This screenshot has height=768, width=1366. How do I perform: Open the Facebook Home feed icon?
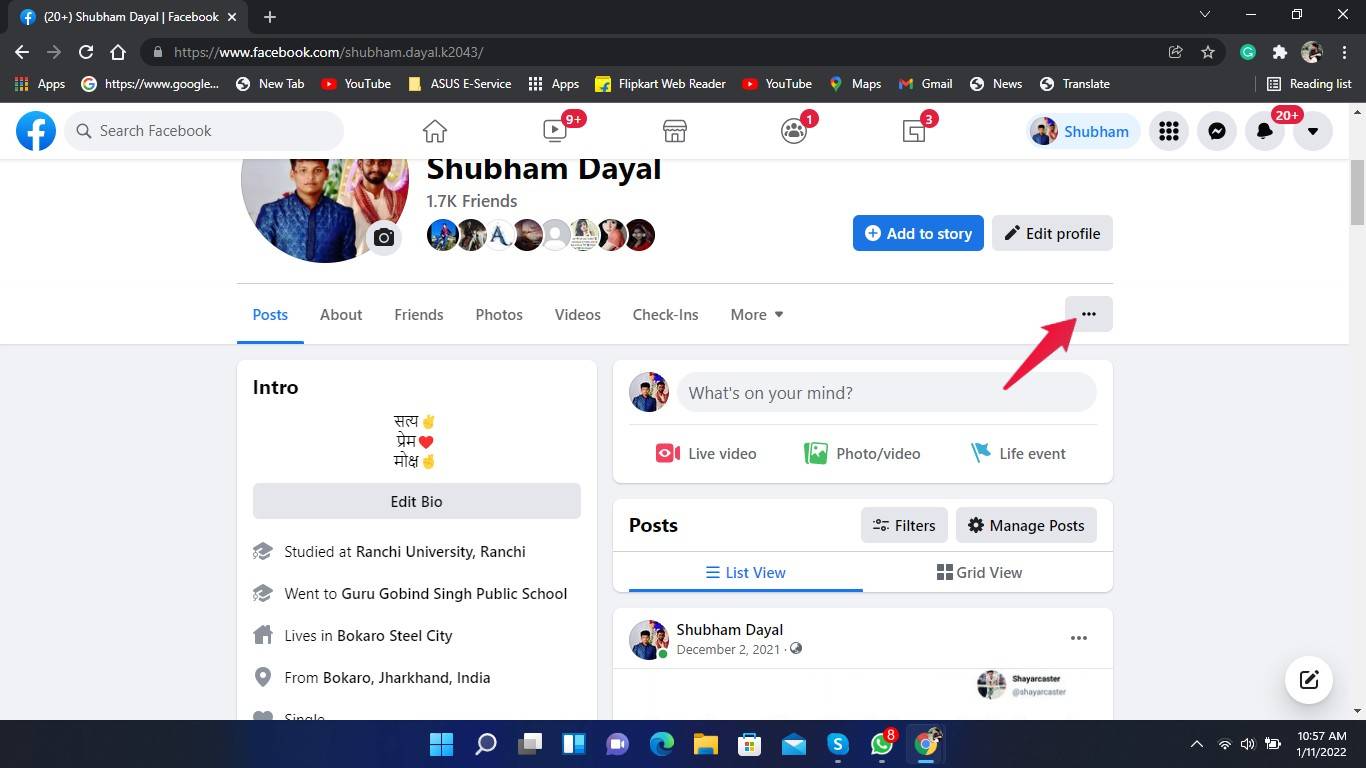(x=434, y=131)
